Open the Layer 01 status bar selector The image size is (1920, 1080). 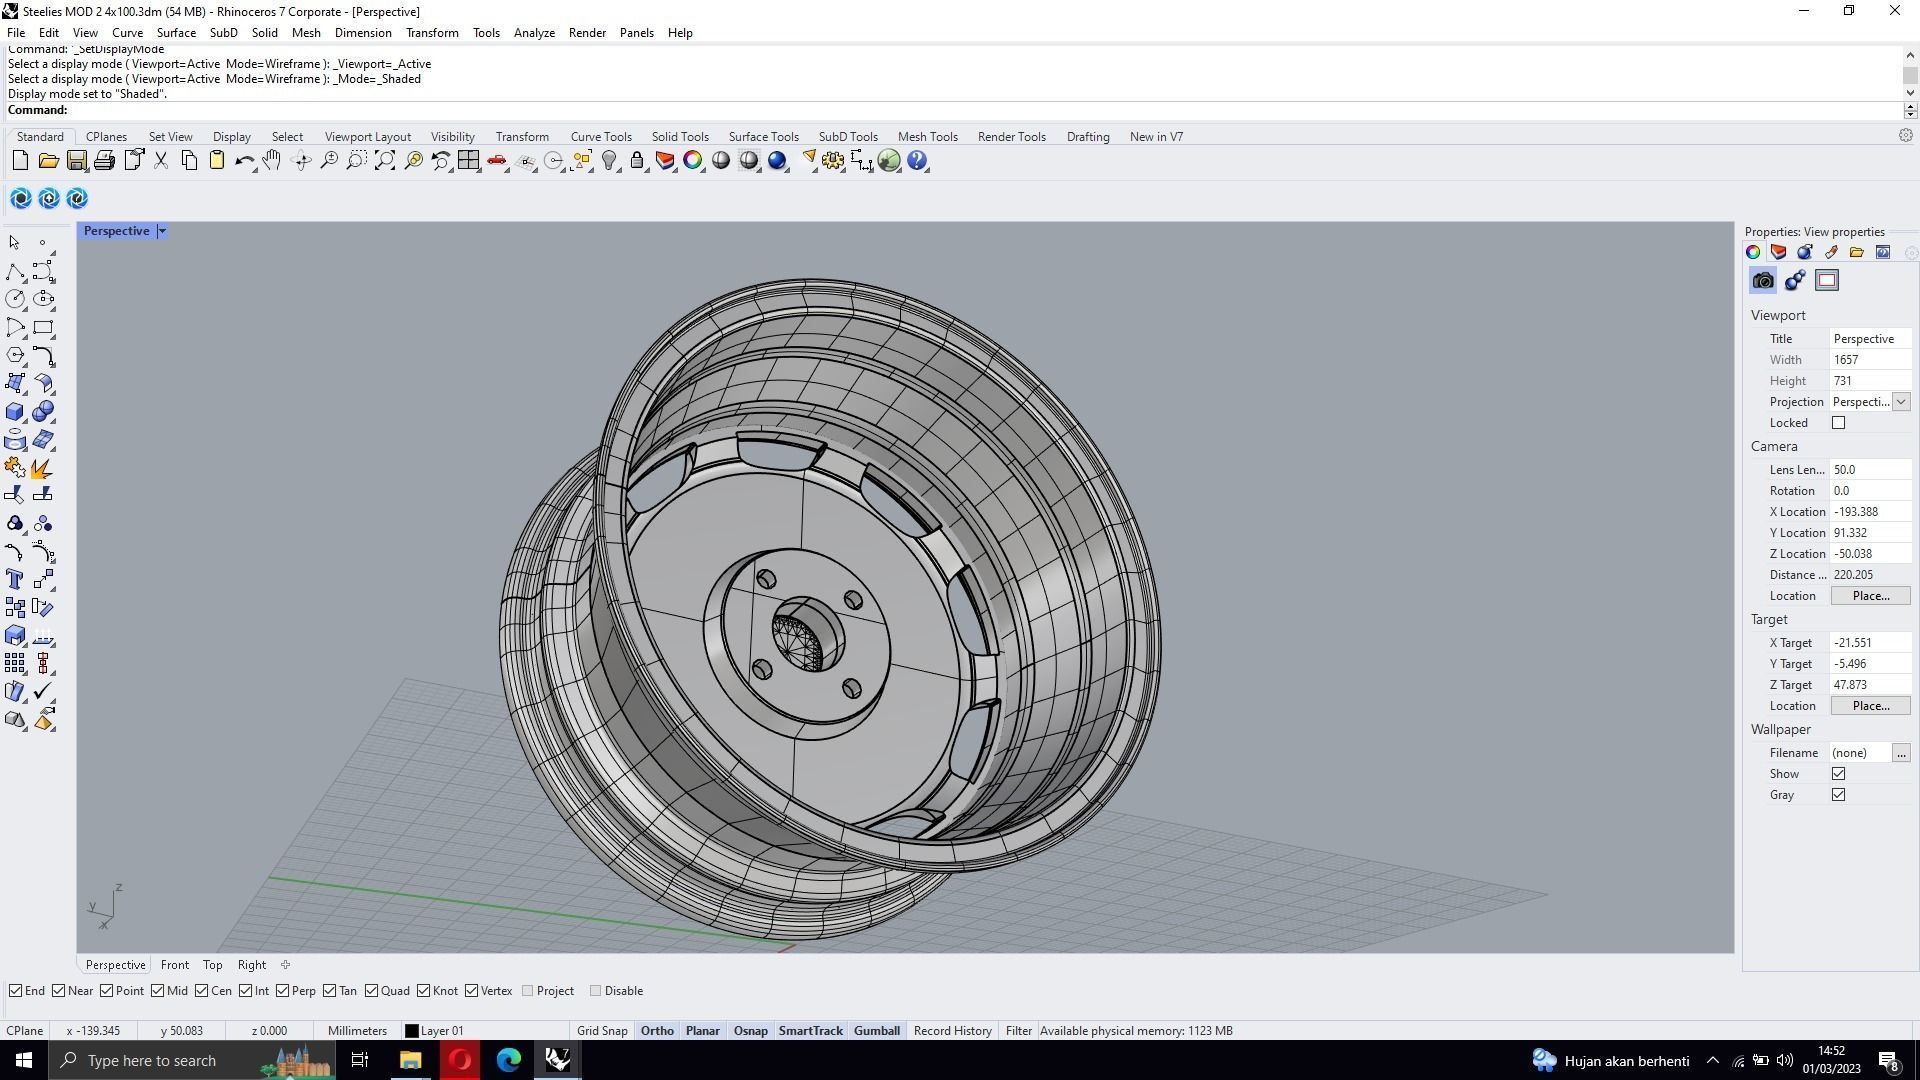[435, 1031]
